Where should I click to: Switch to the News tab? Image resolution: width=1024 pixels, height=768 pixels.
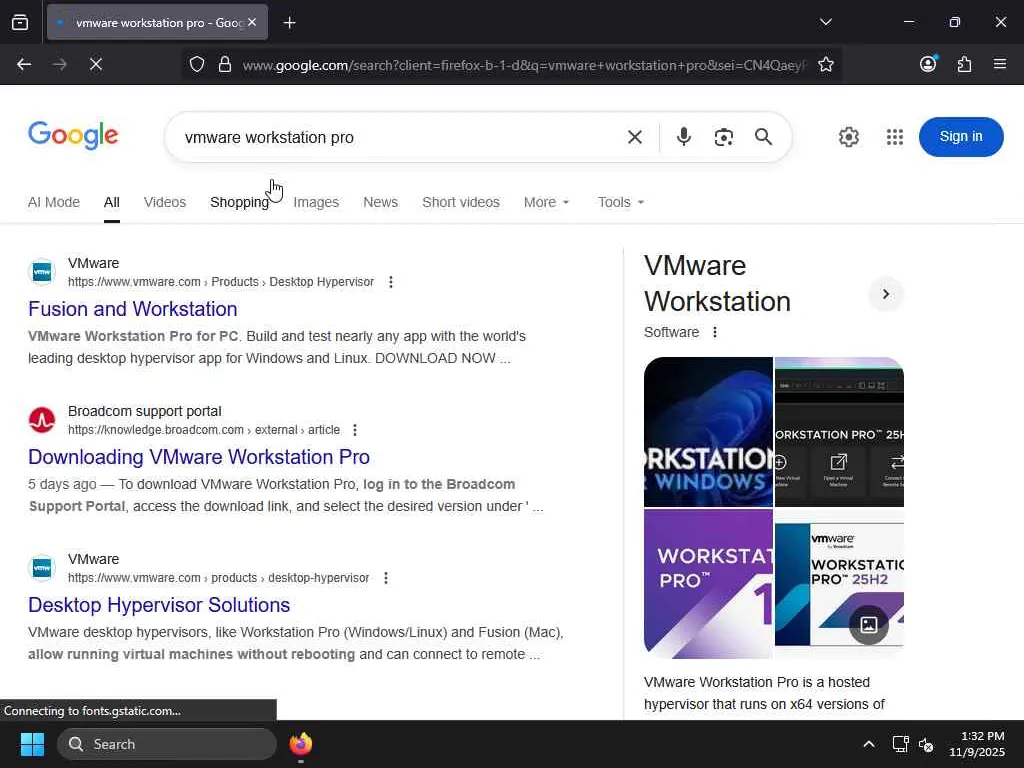(380, 202)
